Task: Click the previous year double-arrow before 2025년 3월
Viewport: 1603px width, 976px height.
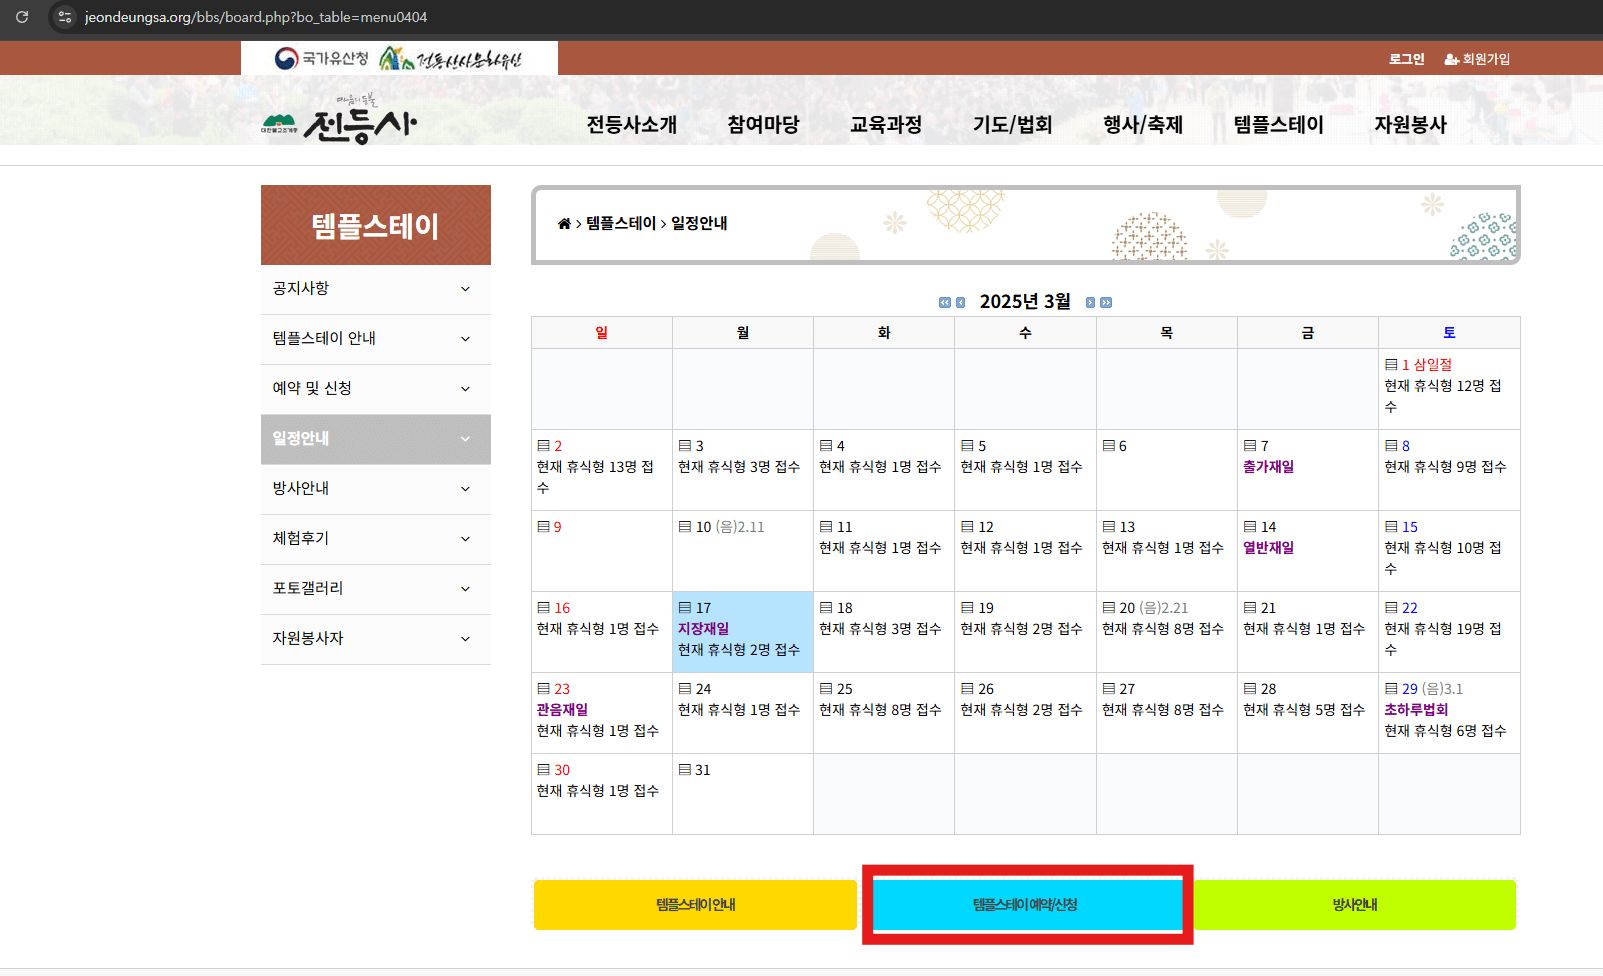Action: click(943, 302)
